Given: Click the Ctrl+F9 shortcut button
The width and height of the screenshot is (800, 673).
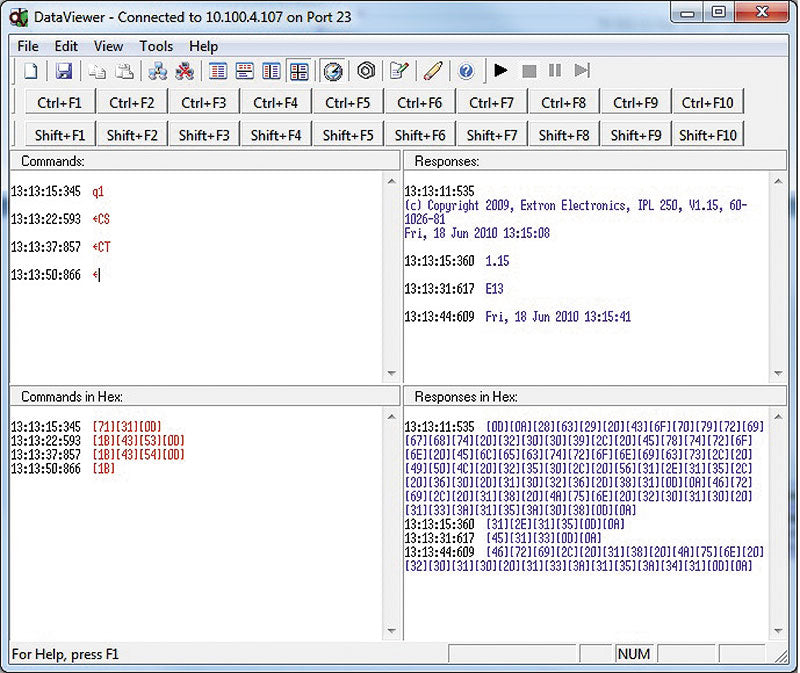Looking at the screenshot, I should point(635,103).
